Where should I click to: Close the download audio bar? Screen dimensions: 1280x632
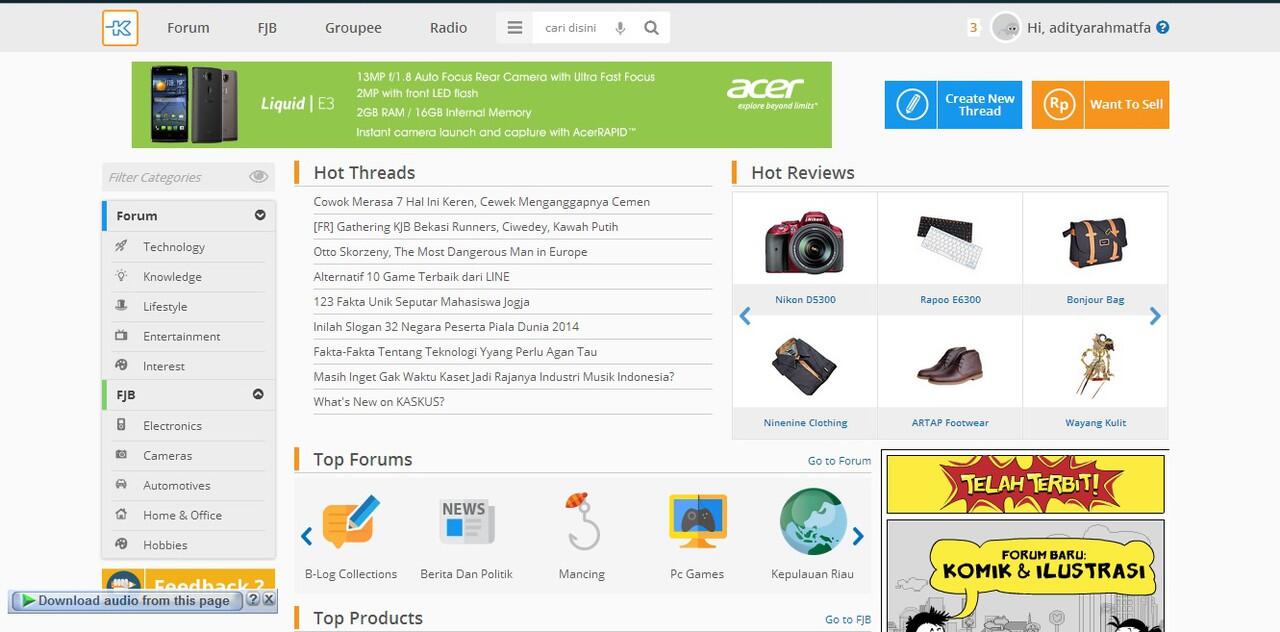point(268,600)
